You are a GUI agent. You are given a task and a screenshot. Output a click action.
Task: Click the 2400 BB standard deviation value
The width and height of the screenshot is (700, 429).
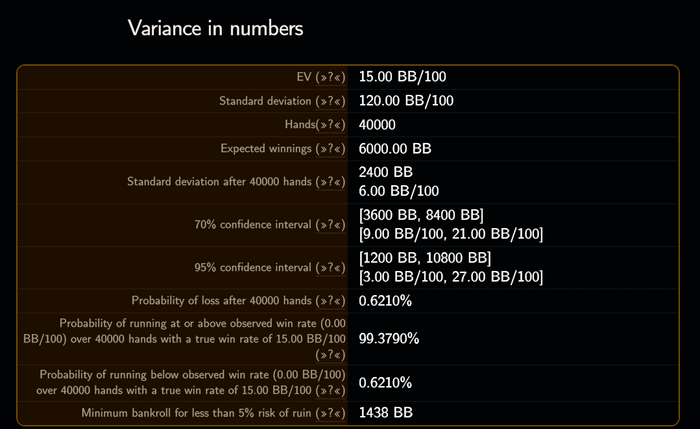point(386,172)
